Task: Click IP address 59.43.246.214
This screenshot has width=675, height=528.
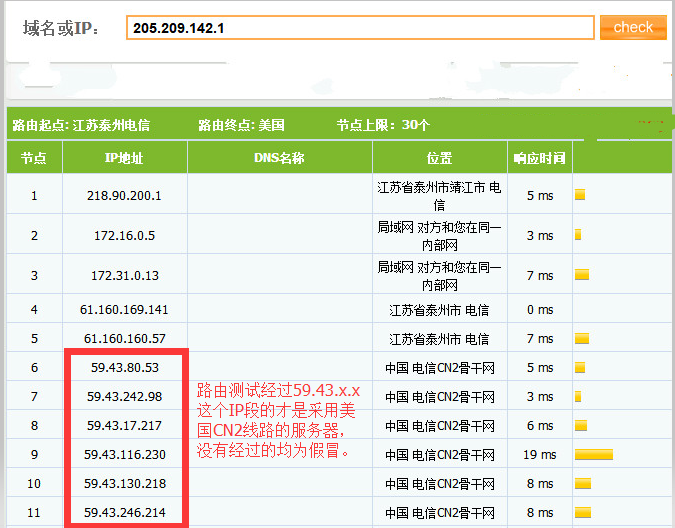Action: point(125,513)
